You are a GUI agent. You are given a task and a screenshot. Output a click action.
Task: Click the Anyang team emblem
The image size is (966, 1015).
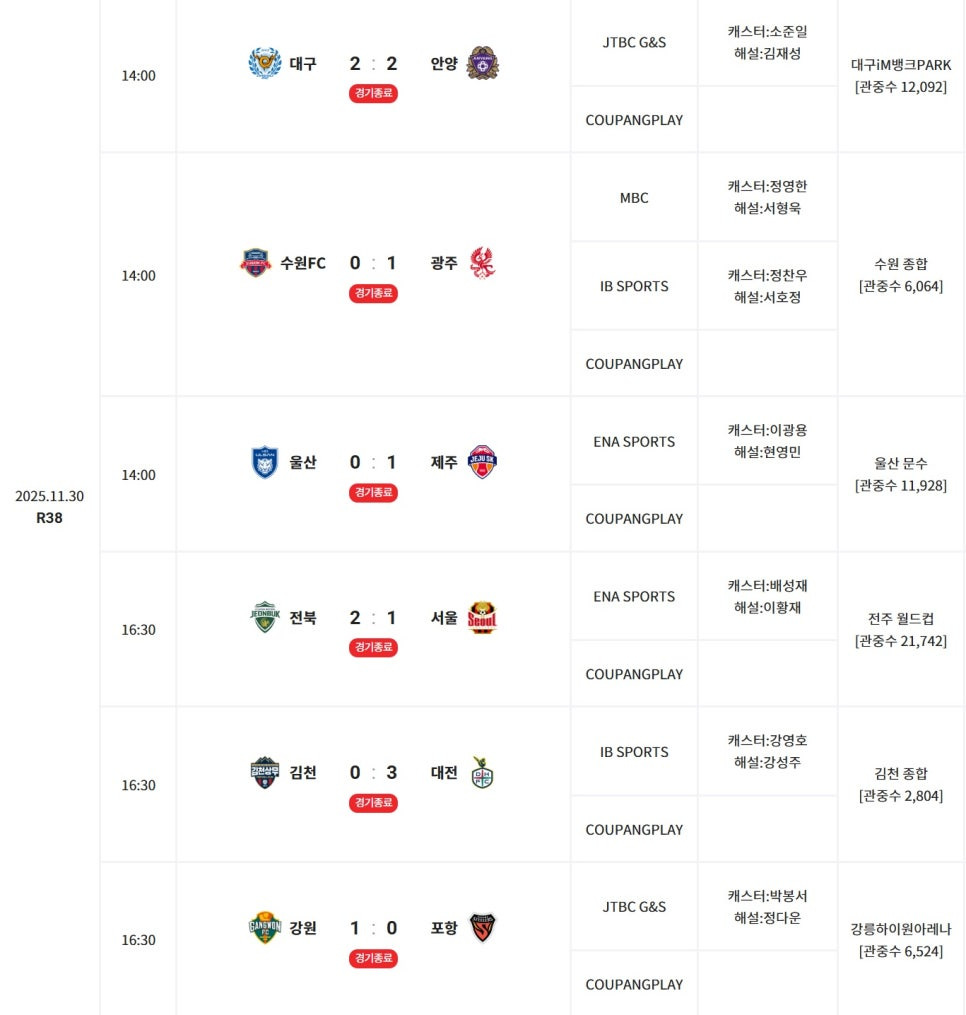pos(482,63)
